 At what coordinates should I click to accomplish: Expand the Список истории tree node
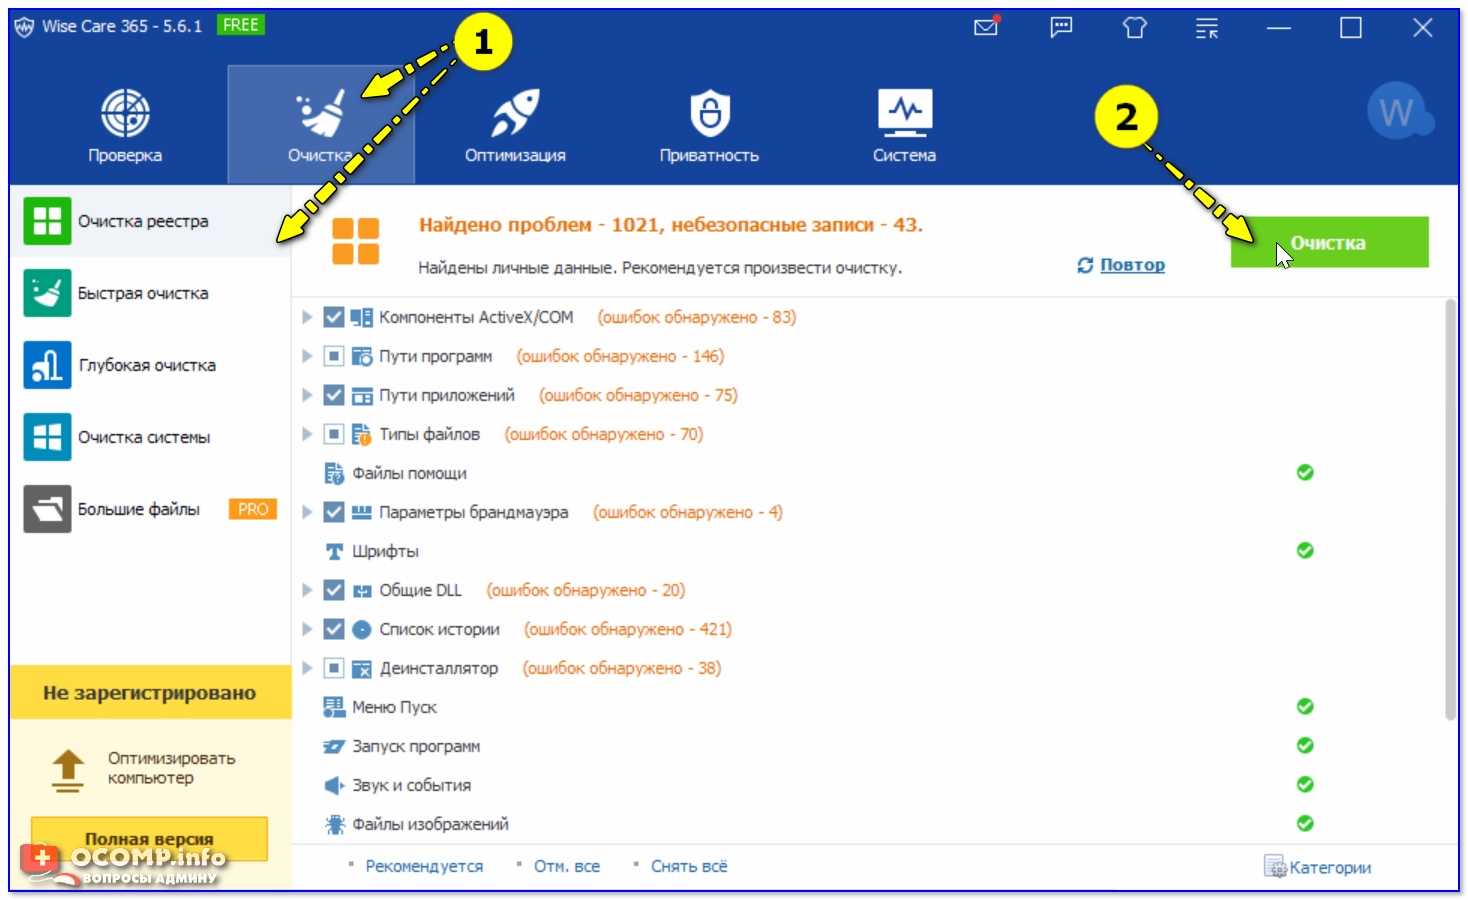[308, 630]
